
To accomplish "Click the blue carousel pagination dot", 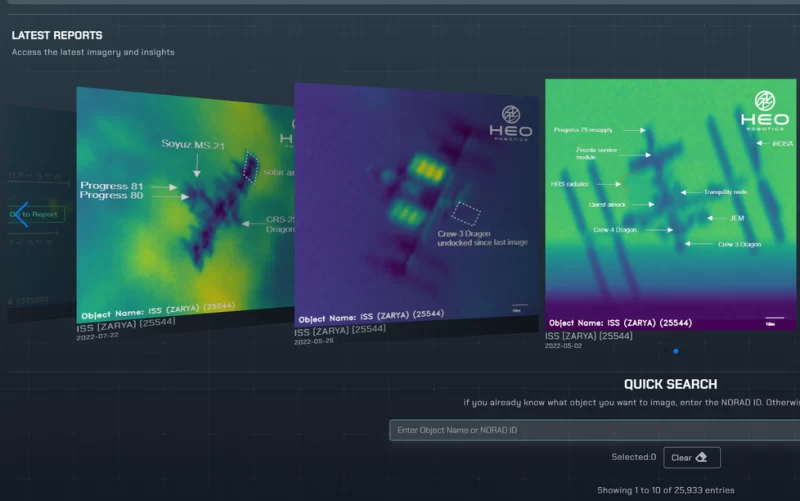I will pyautogui.click(x=676, y=351).
